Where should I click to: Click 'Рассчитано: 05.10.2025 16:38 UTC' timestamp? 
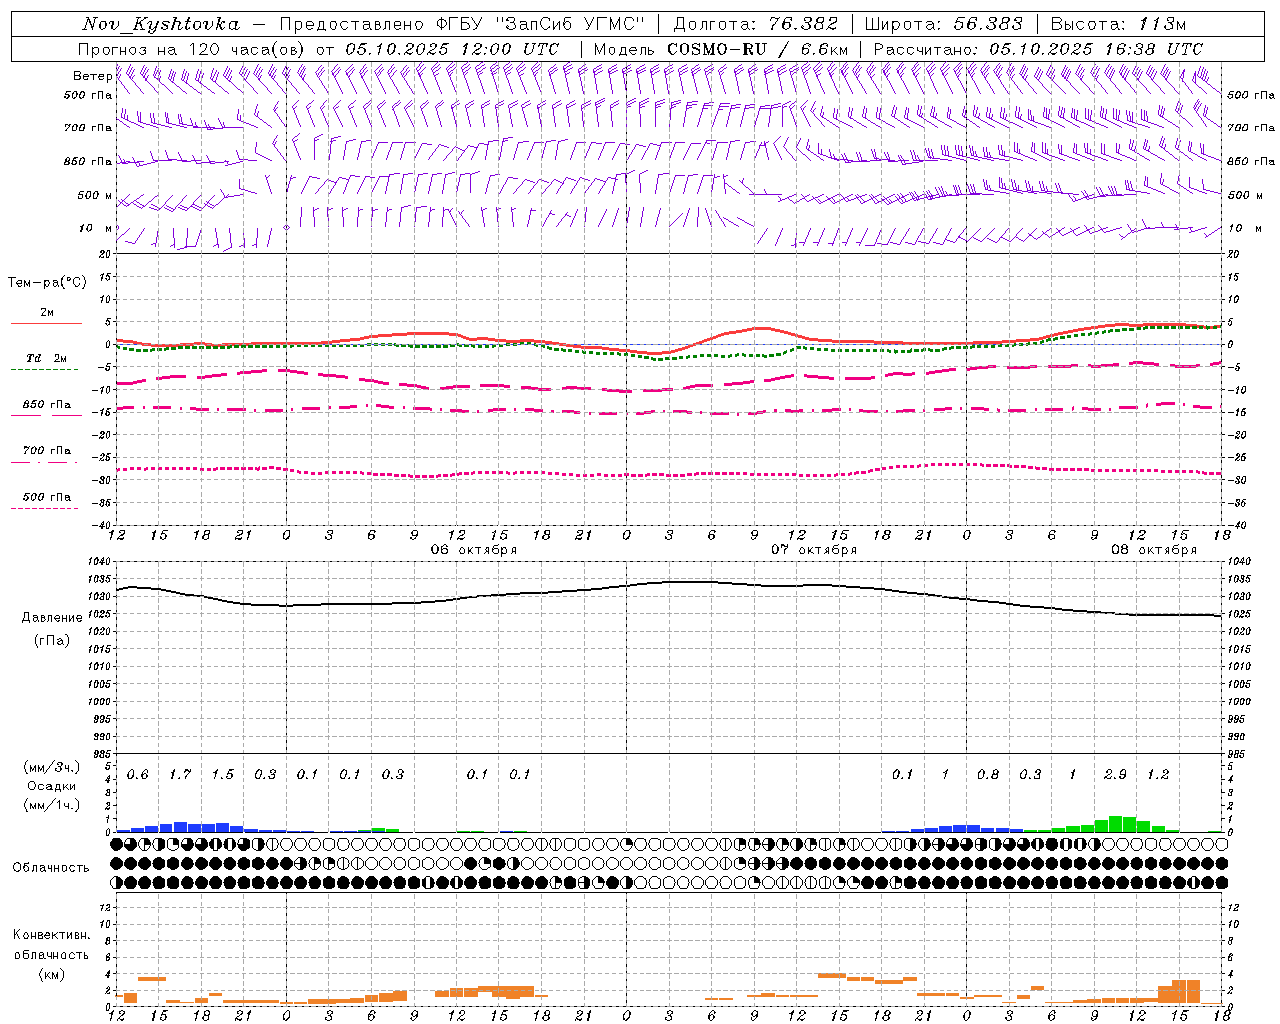click(1038, 49)
